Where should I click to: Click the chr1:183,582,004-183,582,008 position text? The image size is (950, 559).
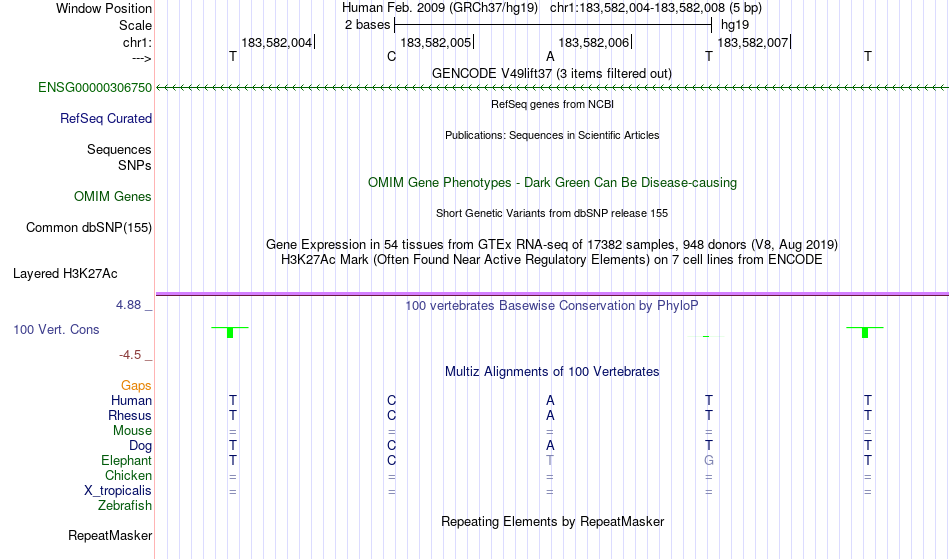(656, 8)
